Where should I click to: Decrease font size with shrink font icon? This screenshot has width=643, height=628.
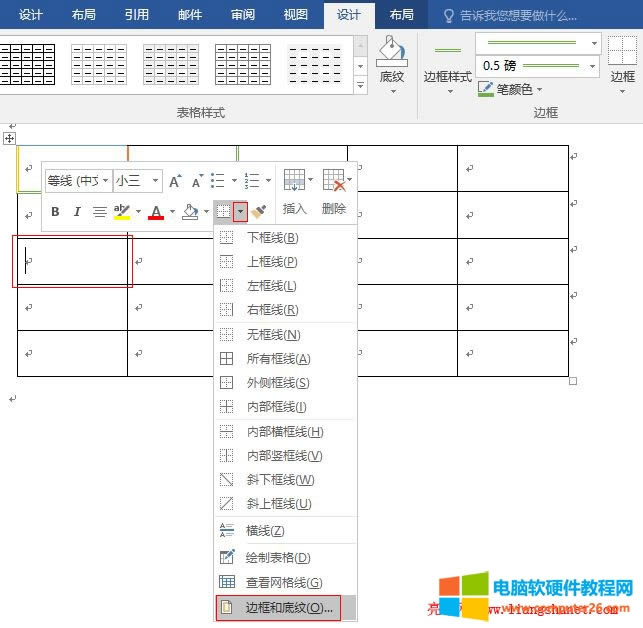coord(197,181)
